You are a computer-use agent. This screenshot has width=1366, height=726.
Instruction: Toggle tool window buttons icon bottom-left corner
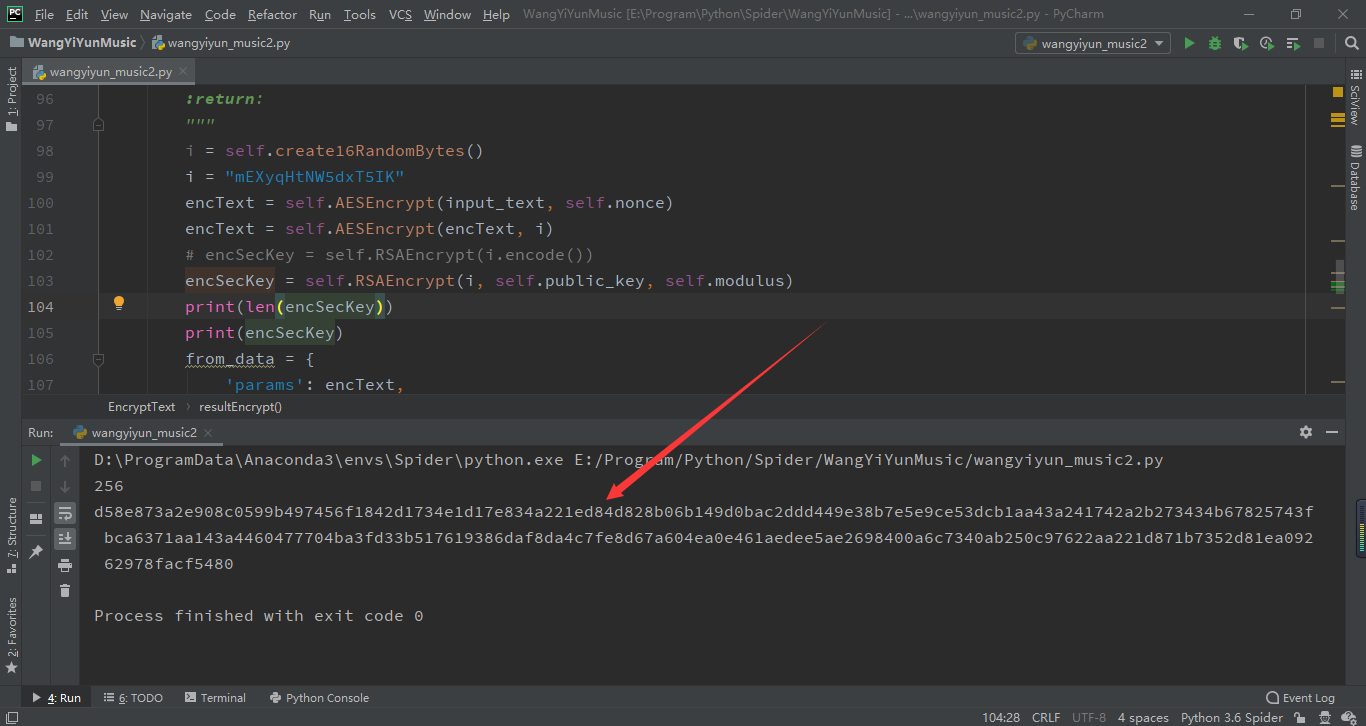[10, 717]
